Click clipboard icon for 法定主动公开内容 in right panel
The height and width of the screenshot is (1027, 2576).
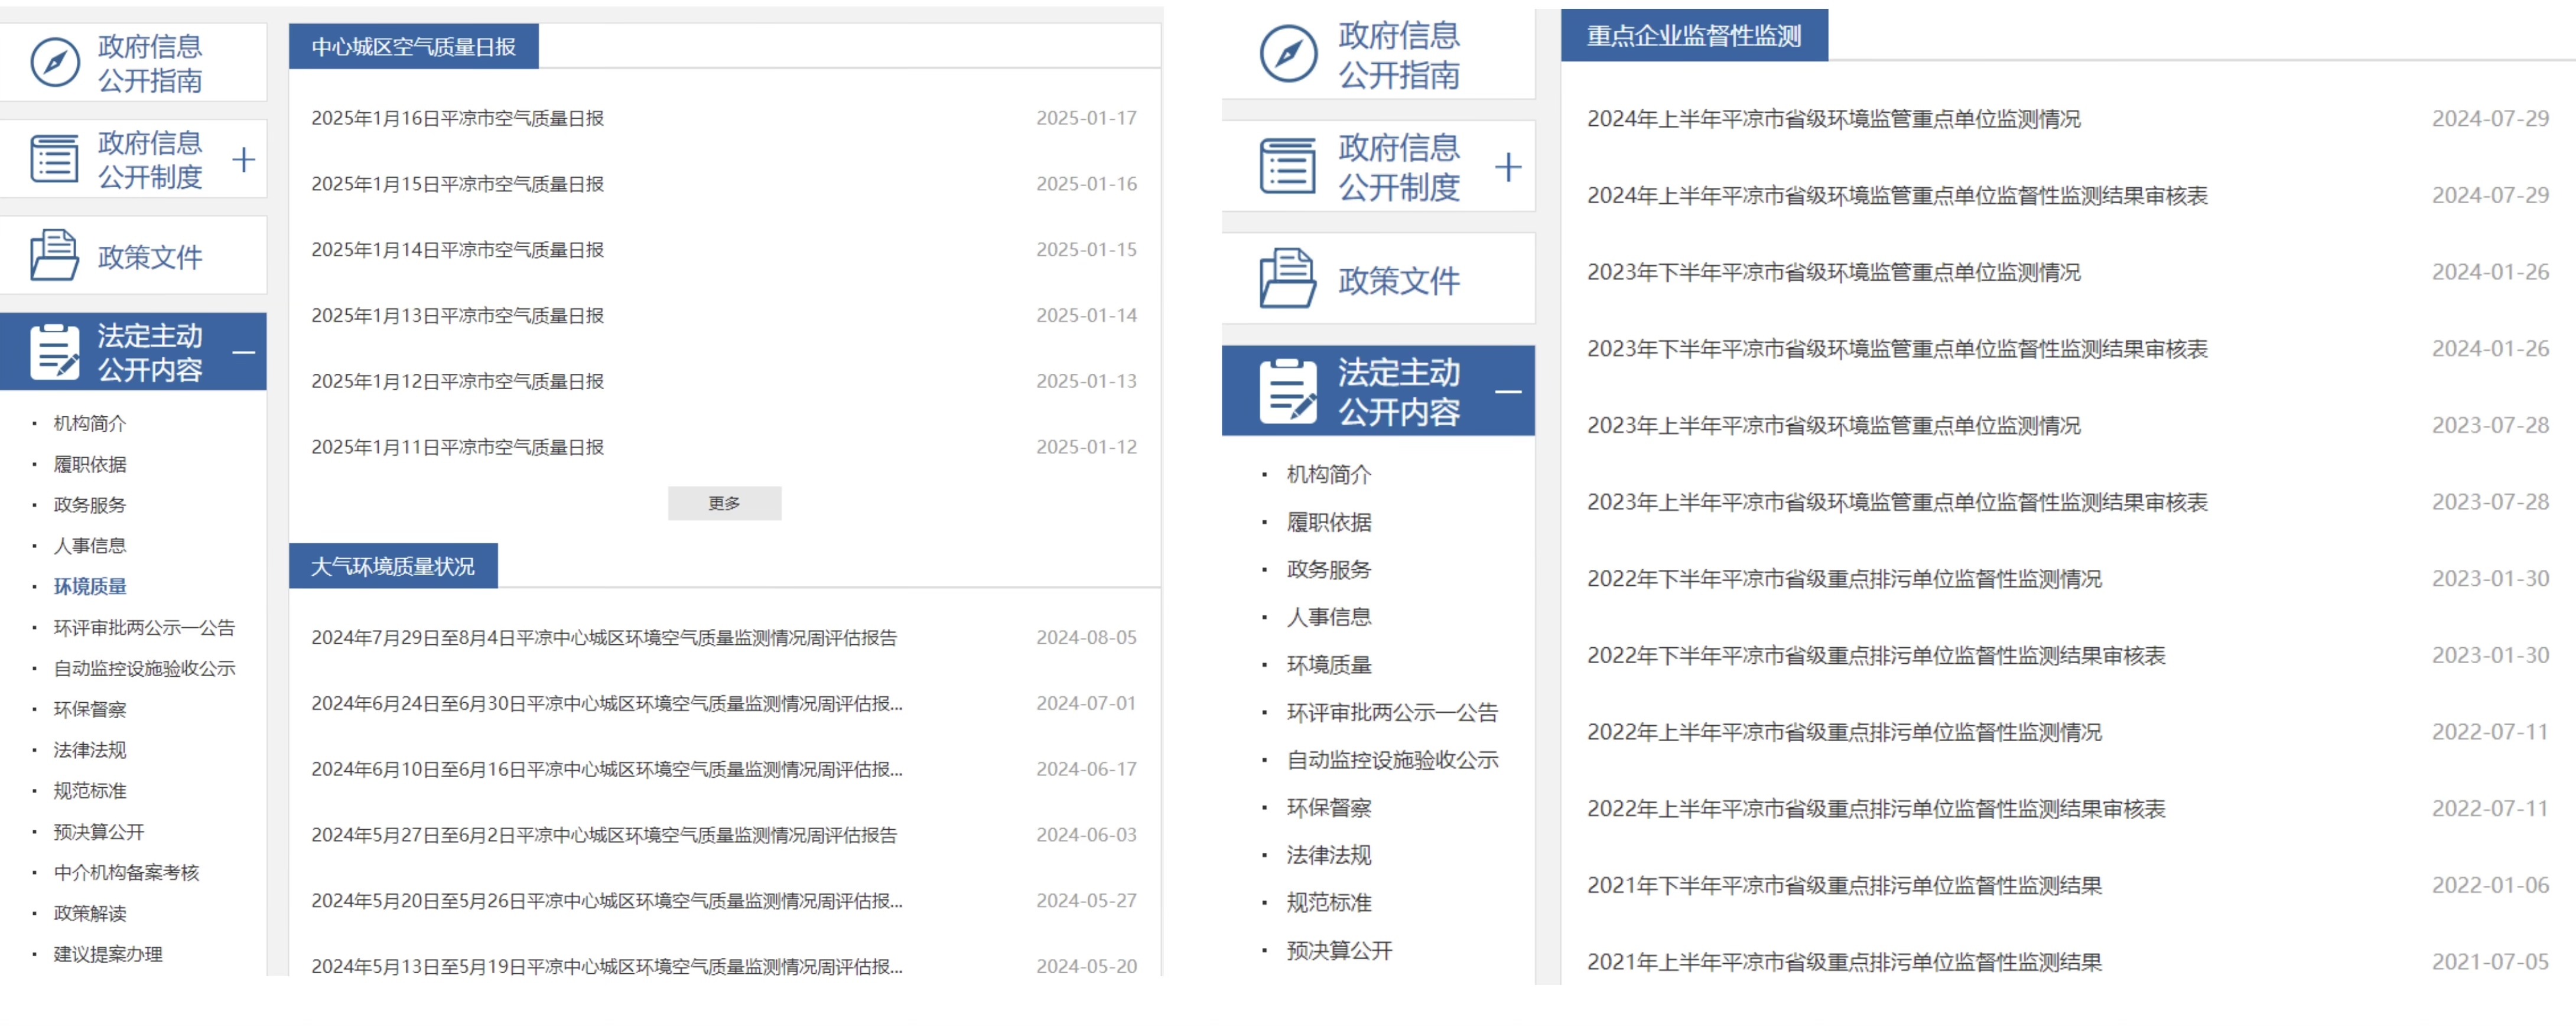(x=1288, y=391)
